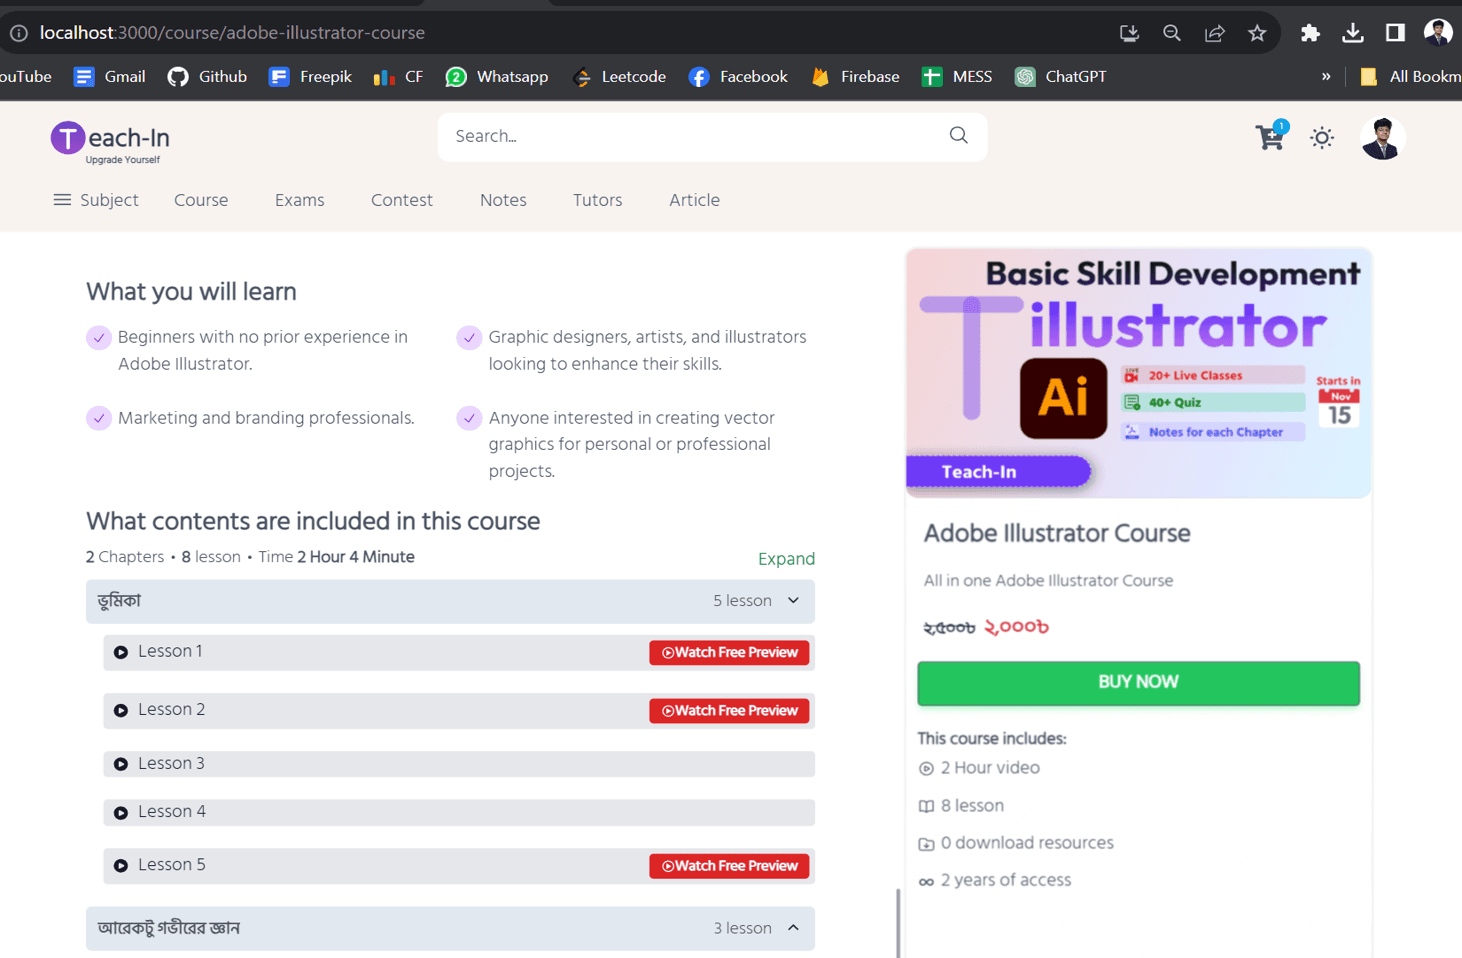
Task: Go to the Course menu item
Action: pyautogui.click(x=201, y=200)
